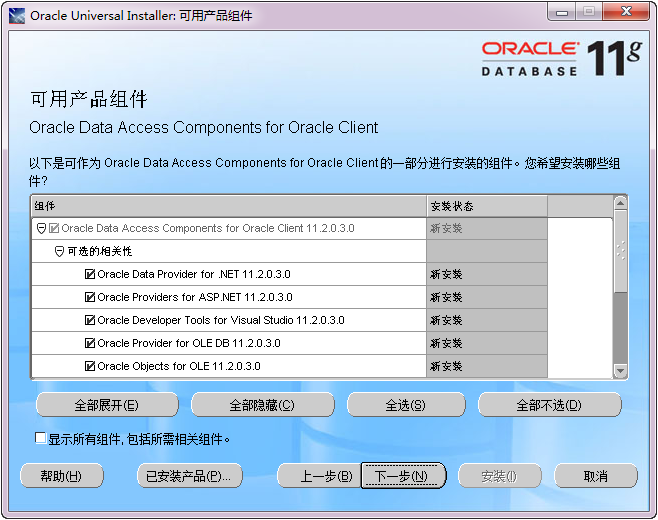Uncheck Oracle Objects for OLE 11.2.0.3.0
The width and height of the screenshot is (658, 520).
(90, 366)
